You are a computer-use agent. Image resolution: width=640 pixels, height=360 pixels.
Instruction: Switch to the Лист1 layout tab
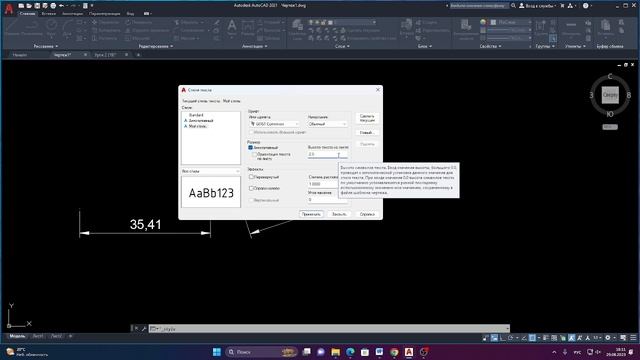[38, 336]
